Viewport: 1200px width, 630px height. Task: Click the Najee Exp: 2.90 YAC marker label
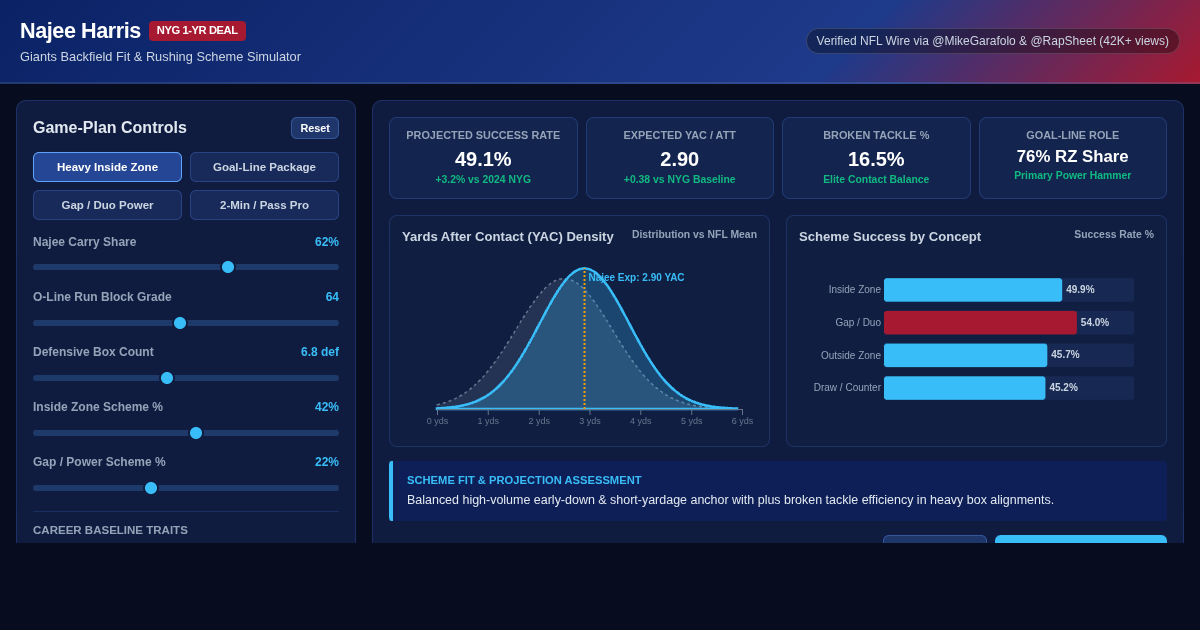coord(637,277)
